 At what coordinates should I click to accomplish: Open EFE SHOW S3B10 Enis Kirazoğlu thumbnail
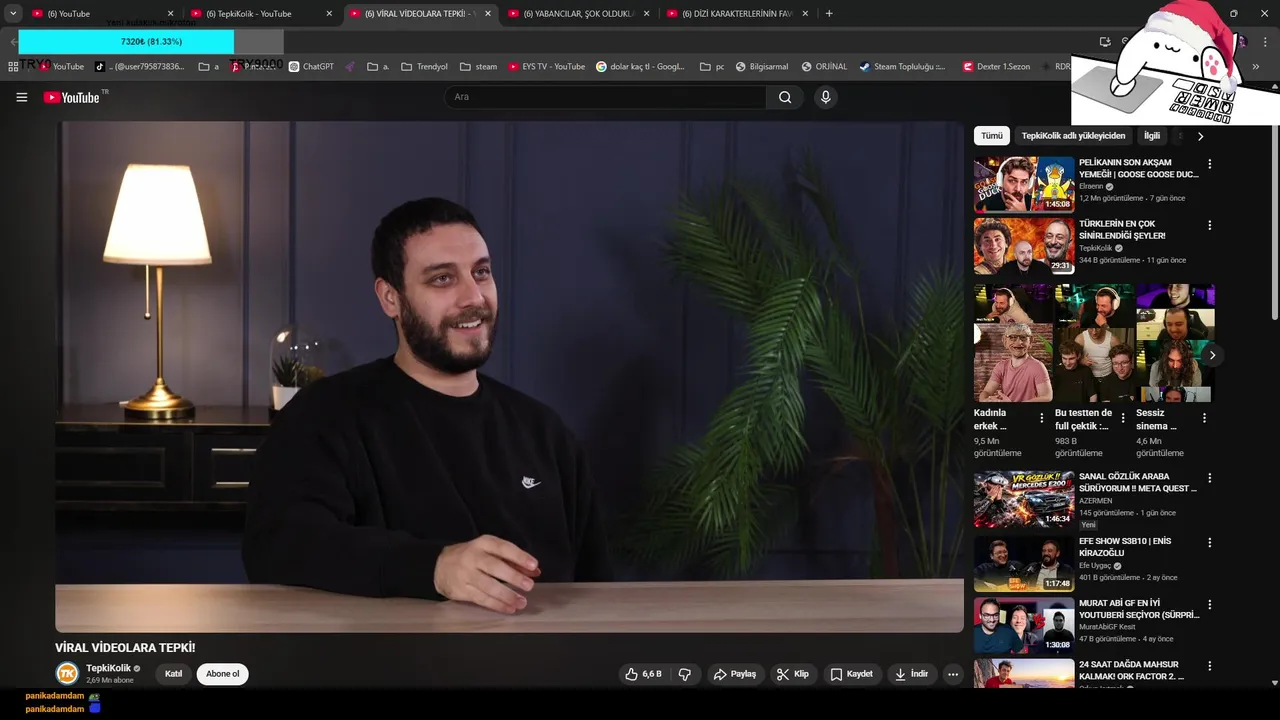coord(1024,563)
